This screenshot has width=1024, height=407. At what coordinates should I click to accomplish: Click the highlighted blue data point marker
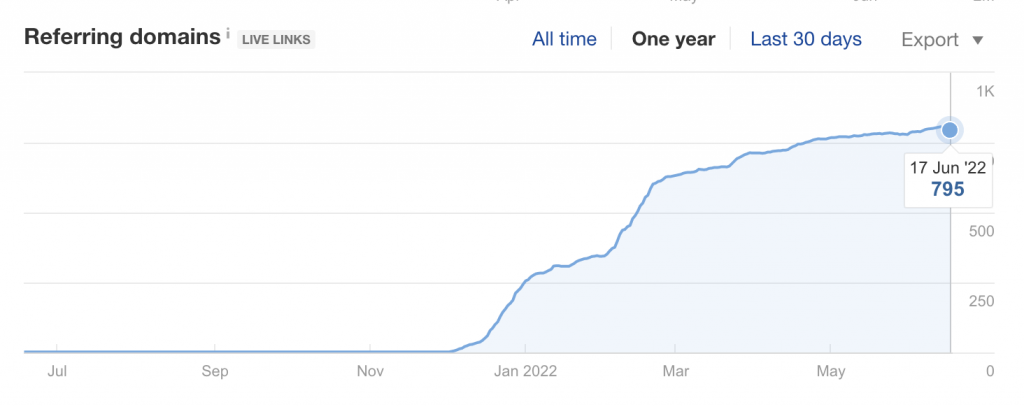pos(950,129)
